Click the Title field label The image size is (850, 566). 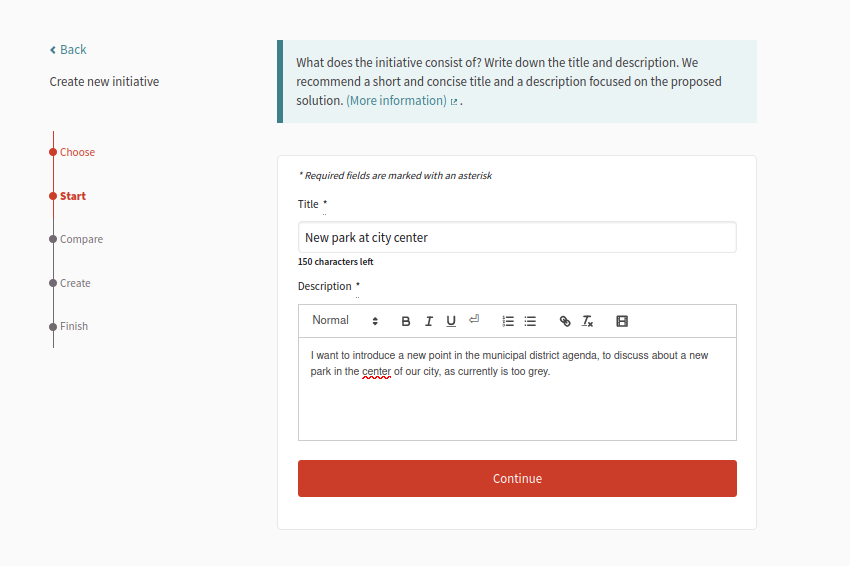click(x=308, y=204)
